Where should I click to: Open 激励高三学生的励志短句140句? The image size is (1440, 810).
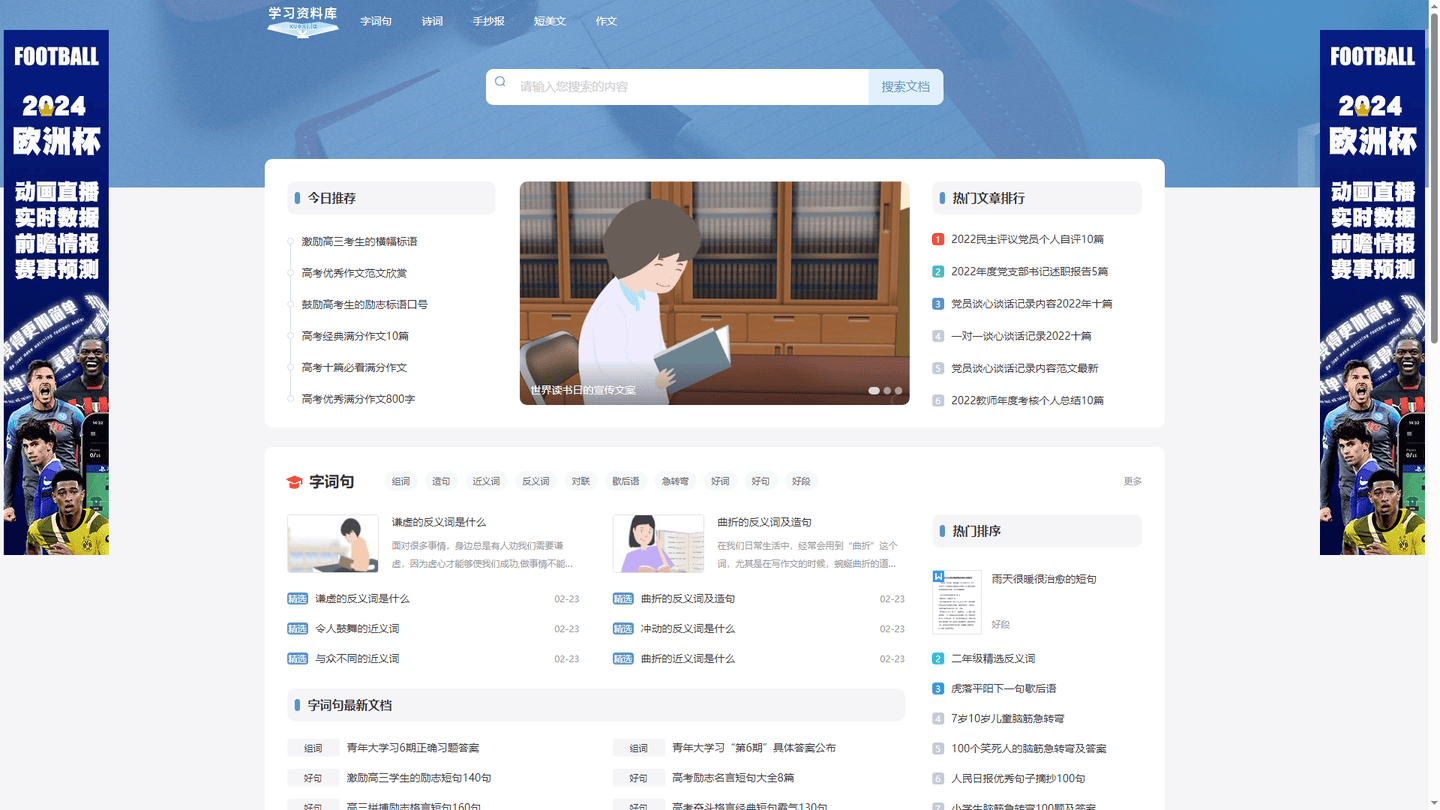(419, 778)
